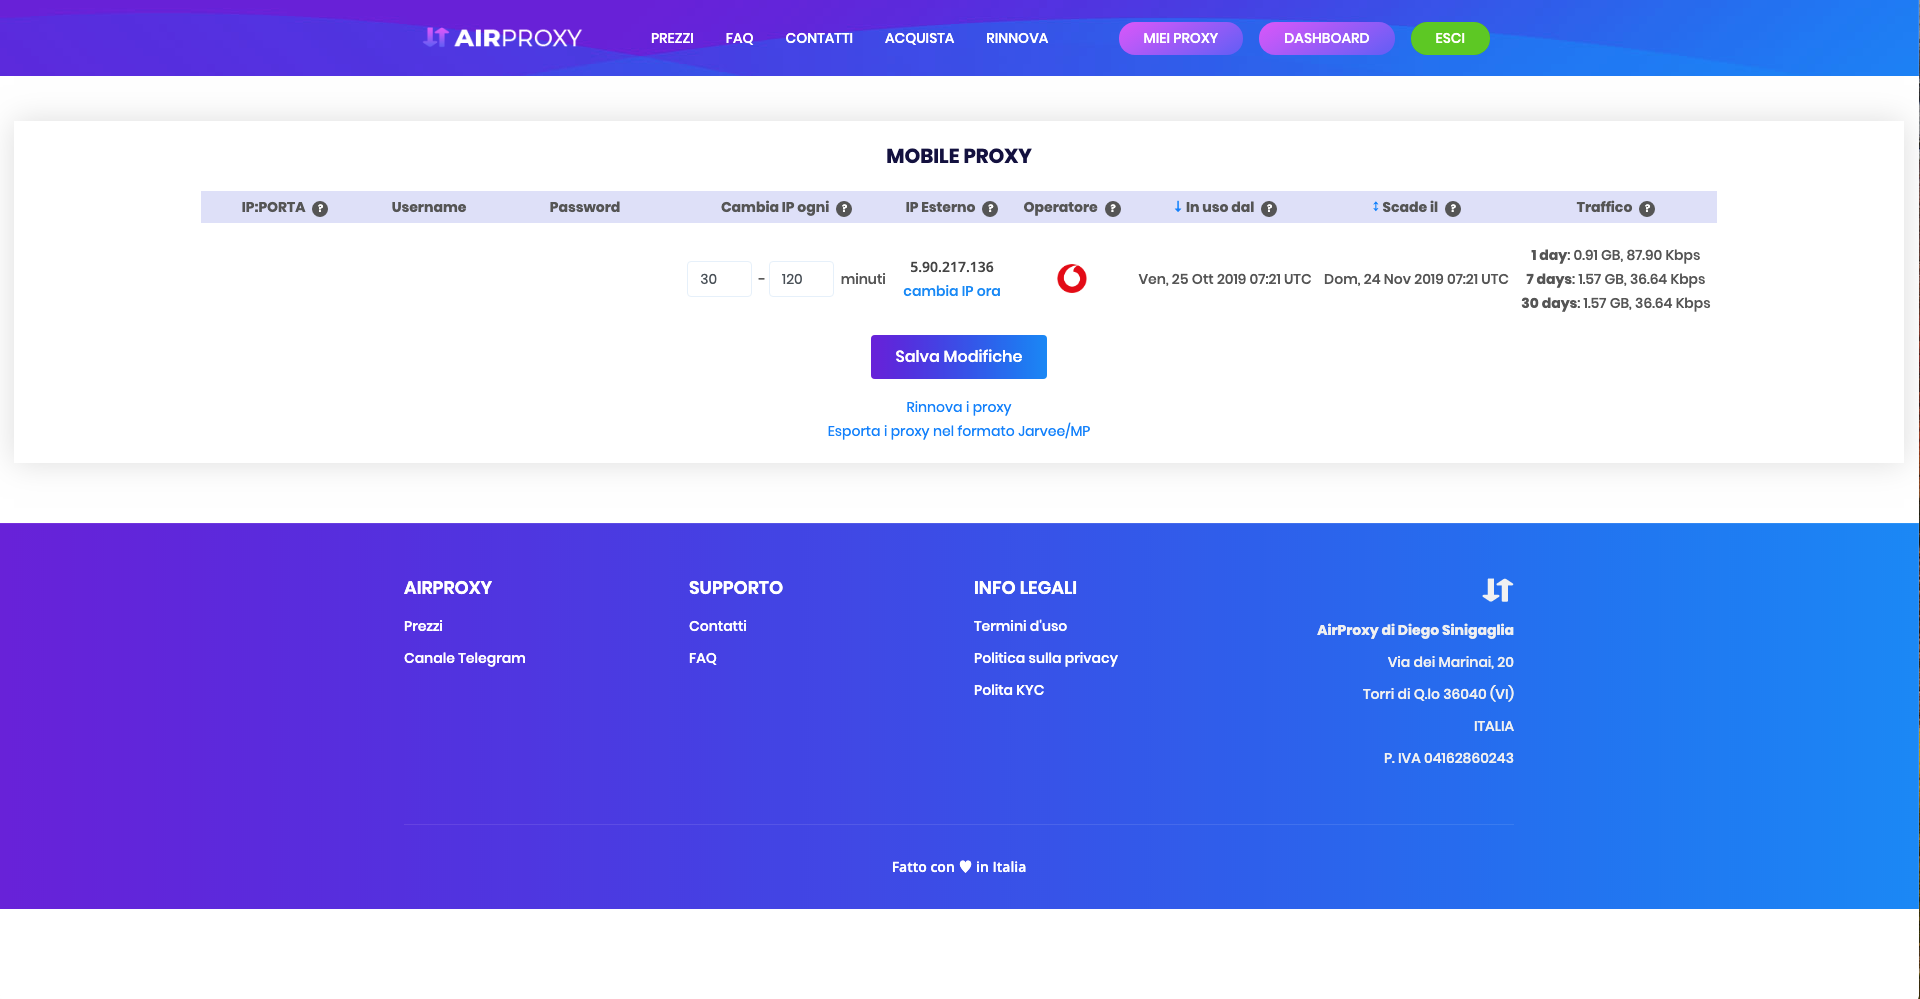Click the AirProxy logo in the header
The width and height of the screenshot is (1920, 999).
502,38
